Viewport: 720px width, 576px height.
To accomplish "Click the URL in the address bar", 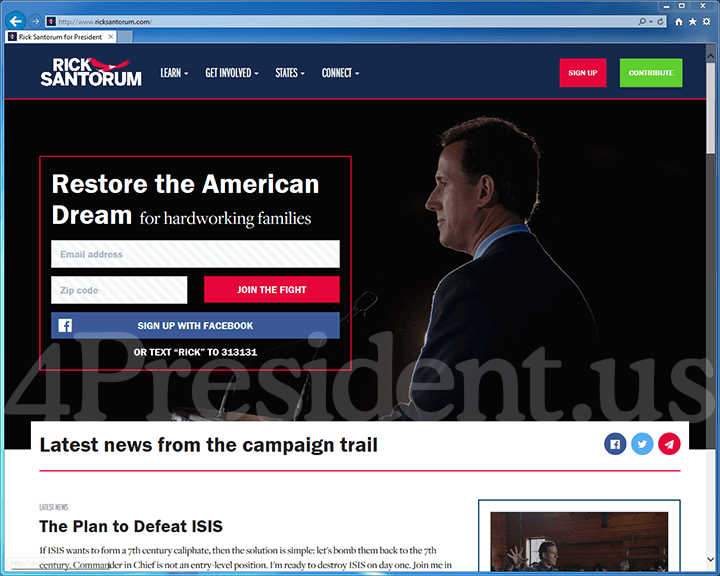I will (x=105, y=22).
